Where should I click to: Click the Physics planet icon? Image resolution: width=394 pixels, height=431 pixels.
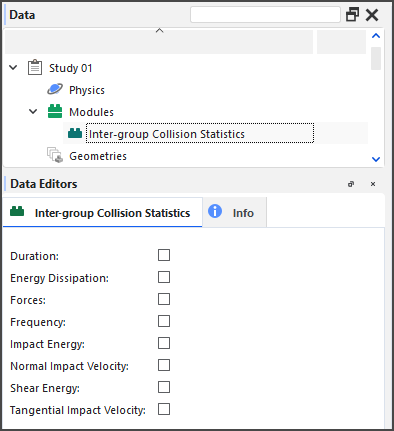[55, 89]
